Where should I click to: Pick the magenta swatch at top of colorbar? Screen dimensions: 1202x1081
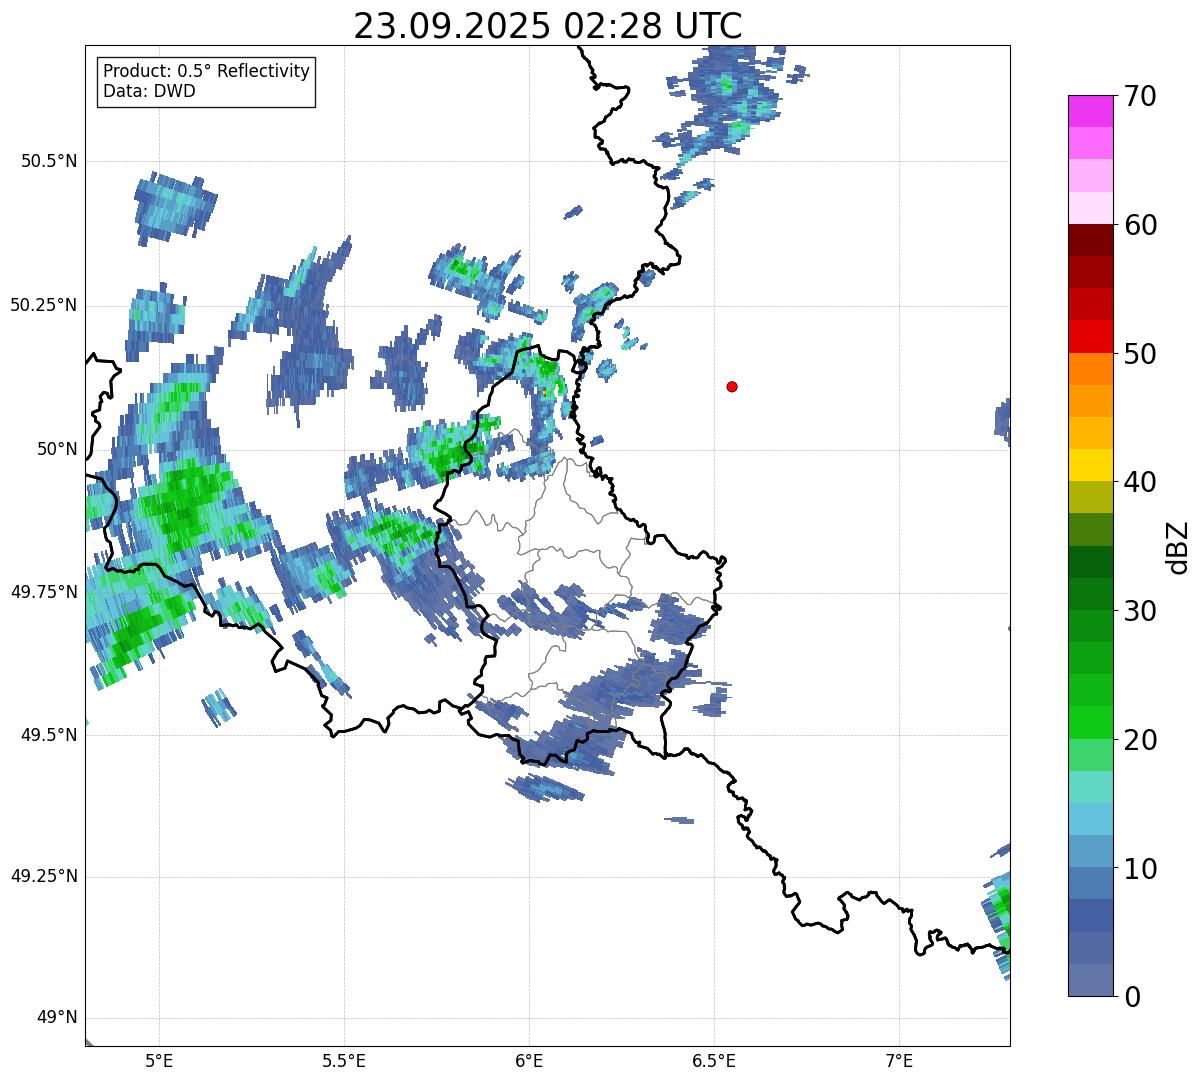pos(1091,111)
